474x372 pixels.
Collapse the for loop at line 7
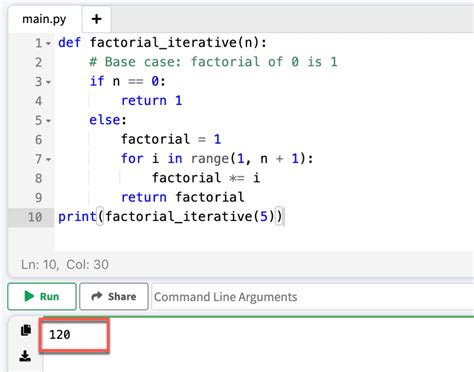[49, 159]
